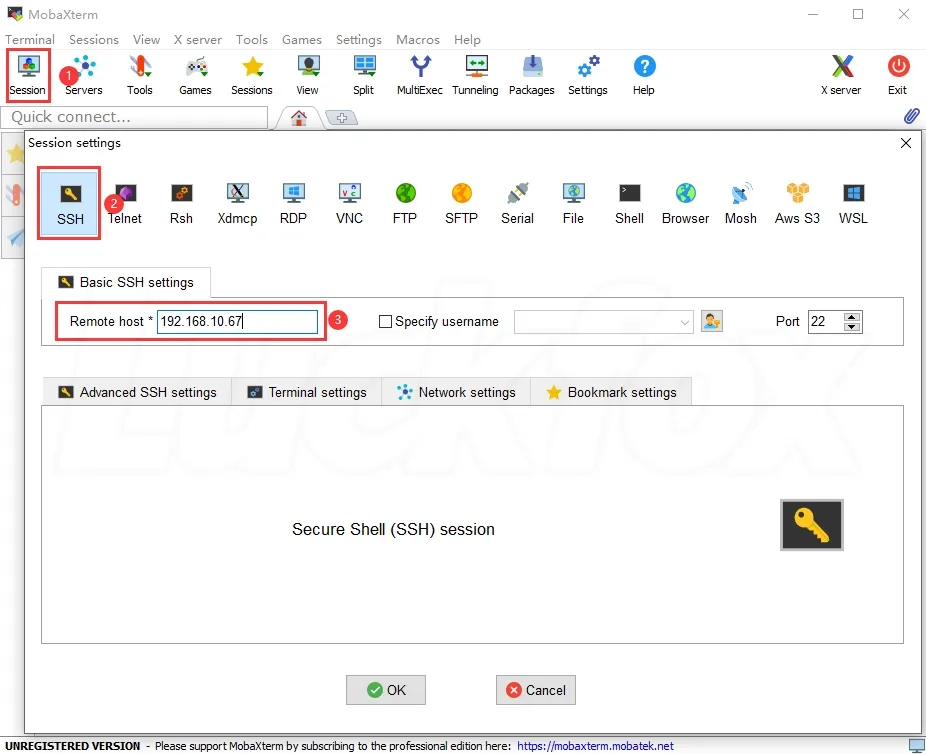
Task: Open the Packages toolbar icon
Action: click(x=532, y=75)
